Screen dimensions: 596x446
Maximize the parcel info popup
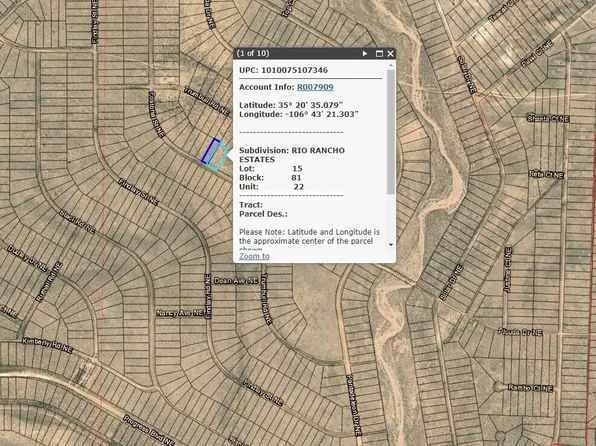379,54
